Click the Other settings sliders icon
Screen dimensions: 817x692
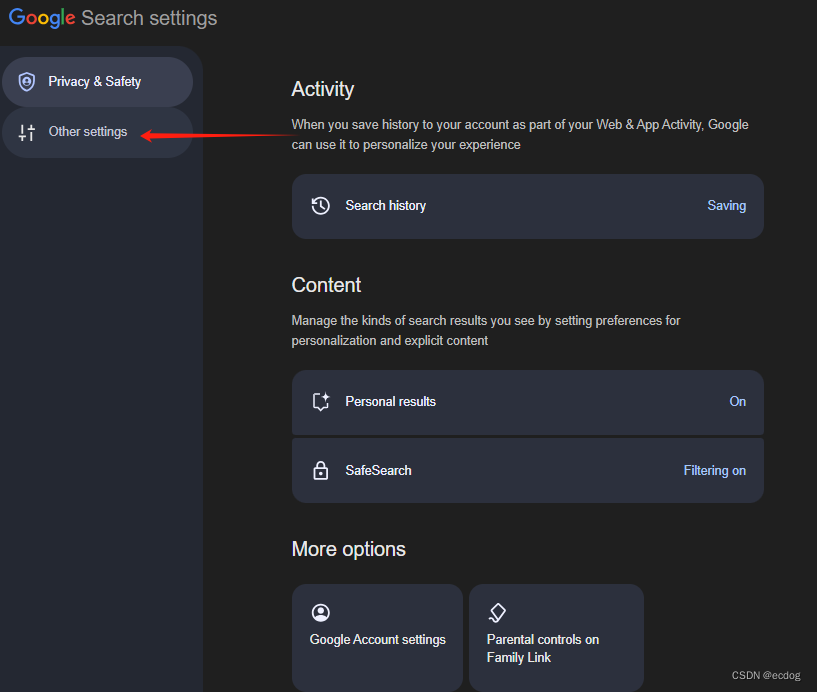tap(27, 132)
